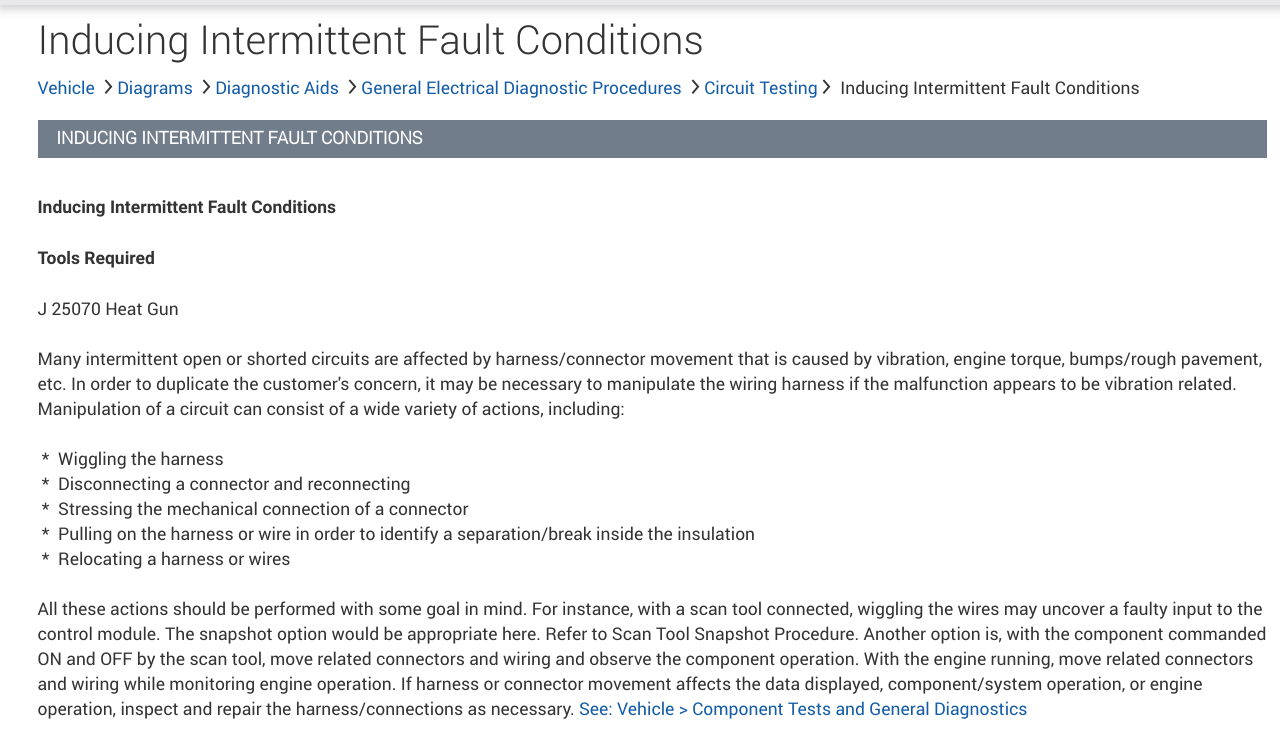Click the bold Tools Required heading
The image size is (1280, 736).
click(x=96, y=258)
